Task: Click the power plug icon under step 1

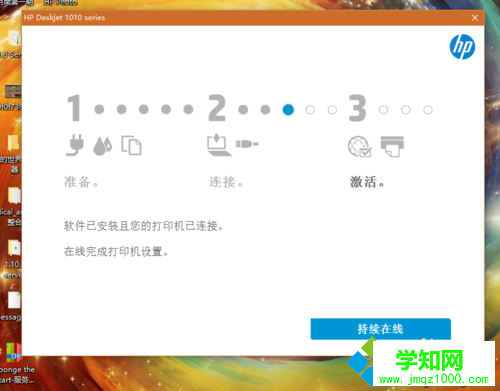Action: 75,145
